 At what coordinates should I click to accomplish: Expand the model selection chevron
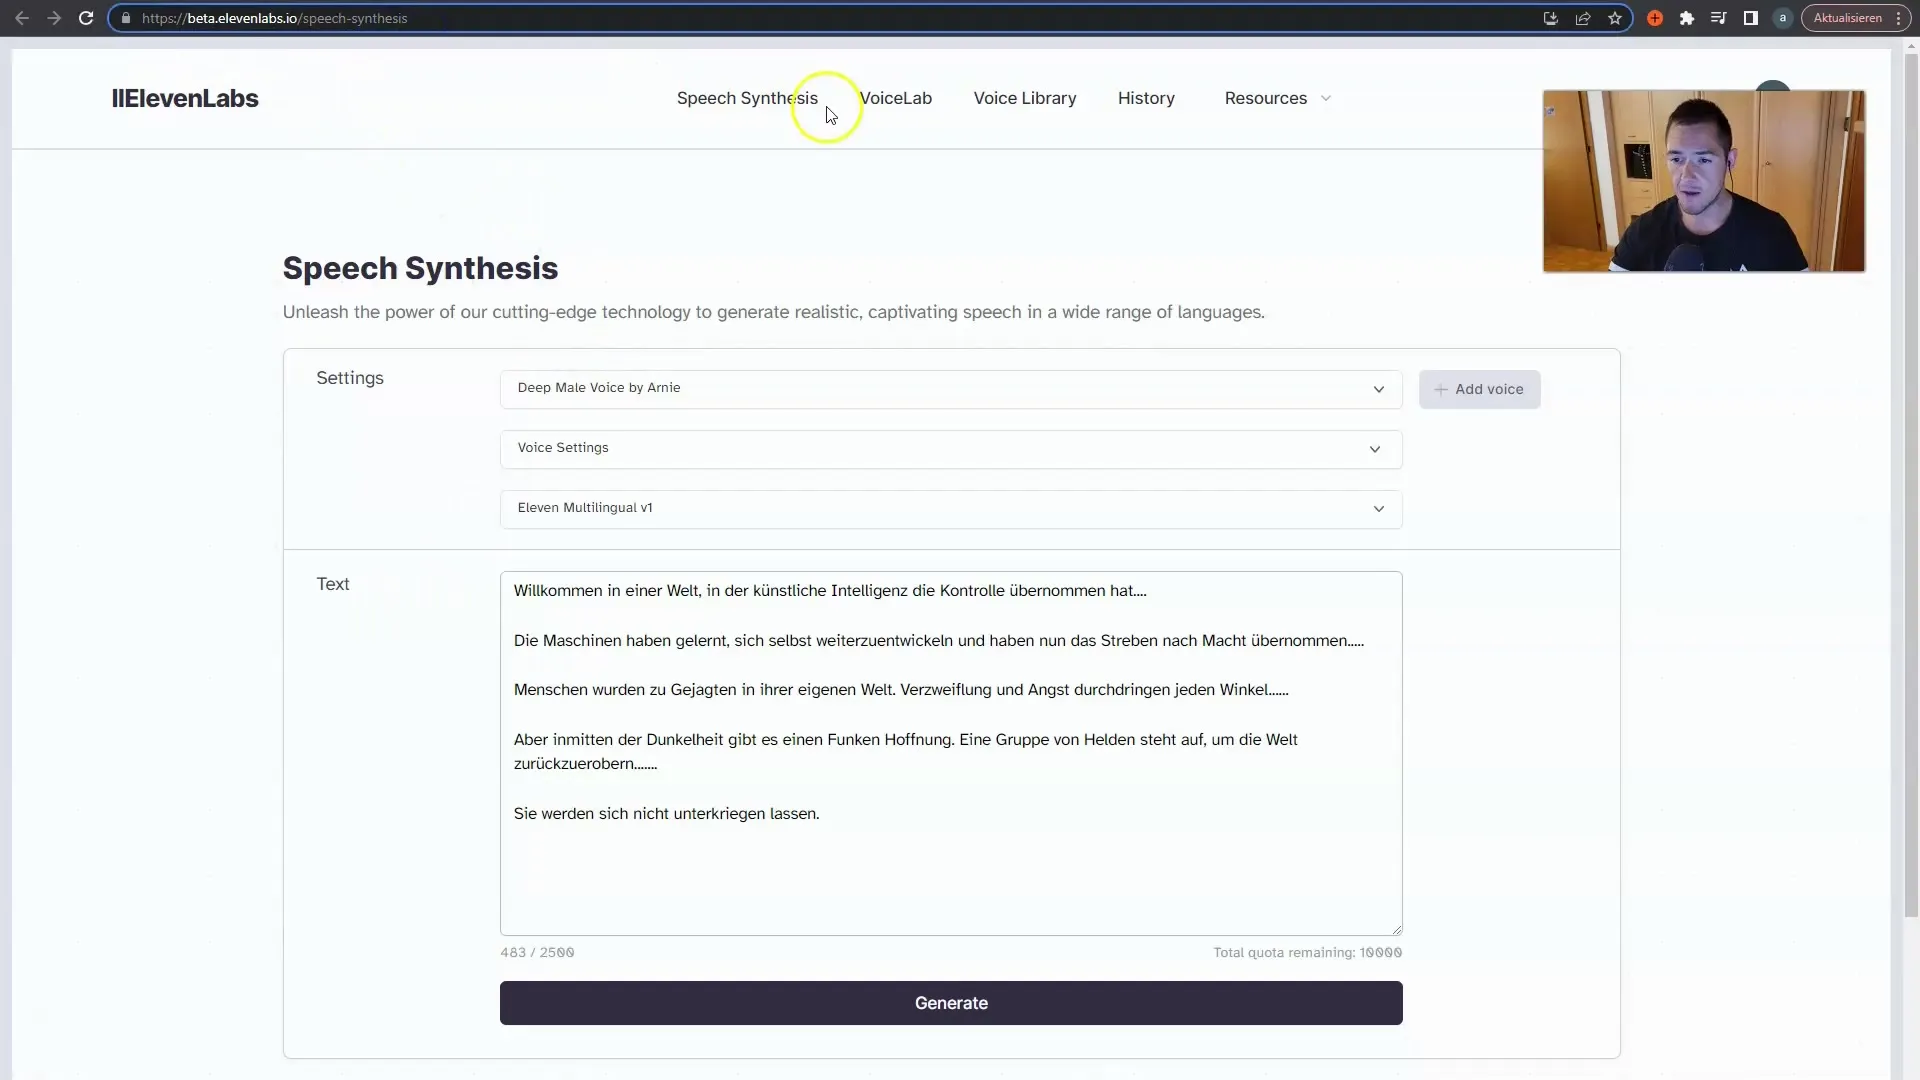click(x=1379, y=508)
